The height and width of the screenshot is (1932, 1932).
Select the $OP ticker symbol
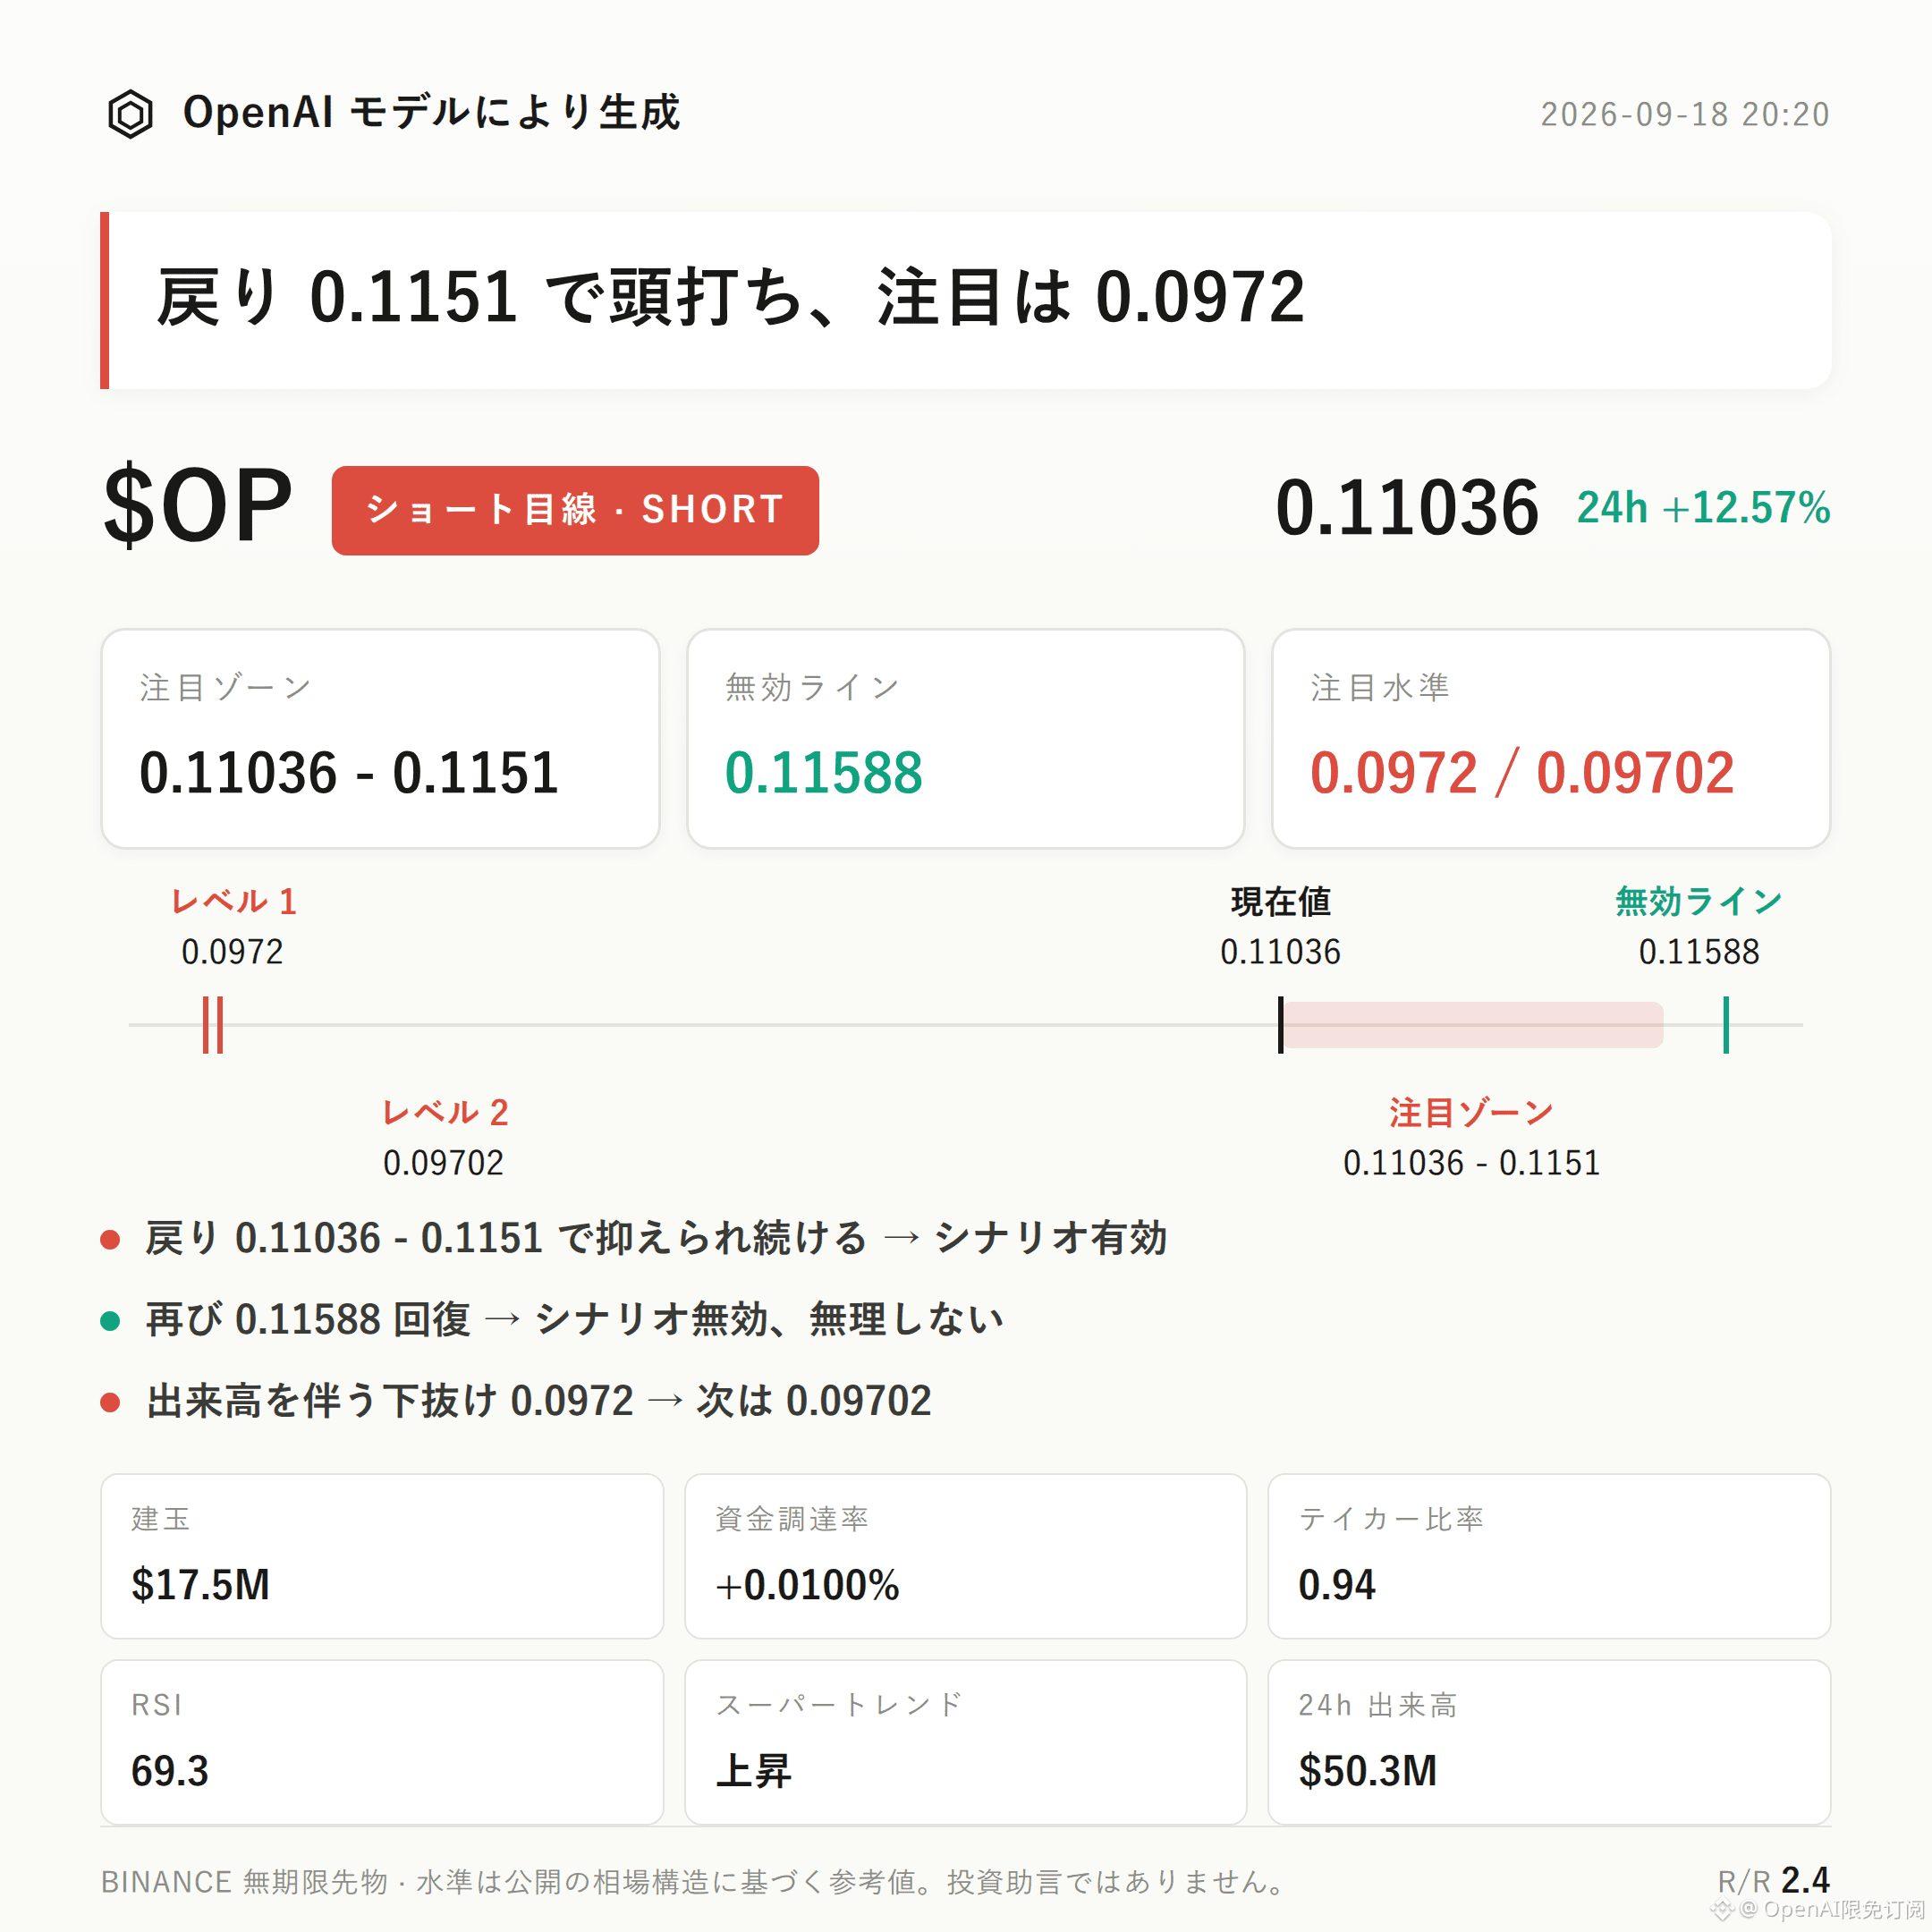(198, 507)
